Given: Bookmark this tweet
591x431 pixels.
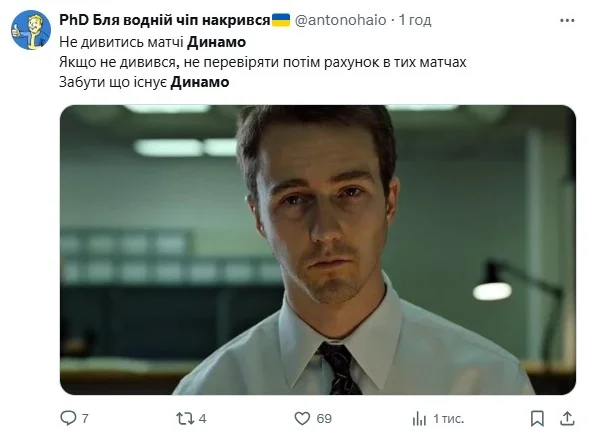Looking at the screenshot, I should click(537, 418).
